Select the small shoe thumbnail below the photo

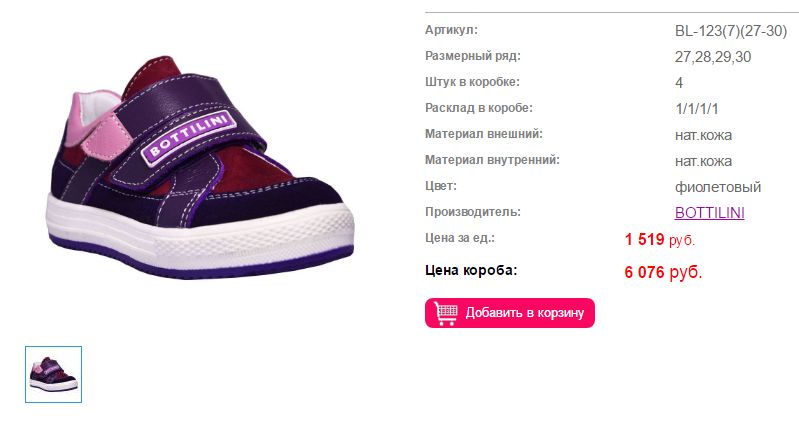(54, 375)
